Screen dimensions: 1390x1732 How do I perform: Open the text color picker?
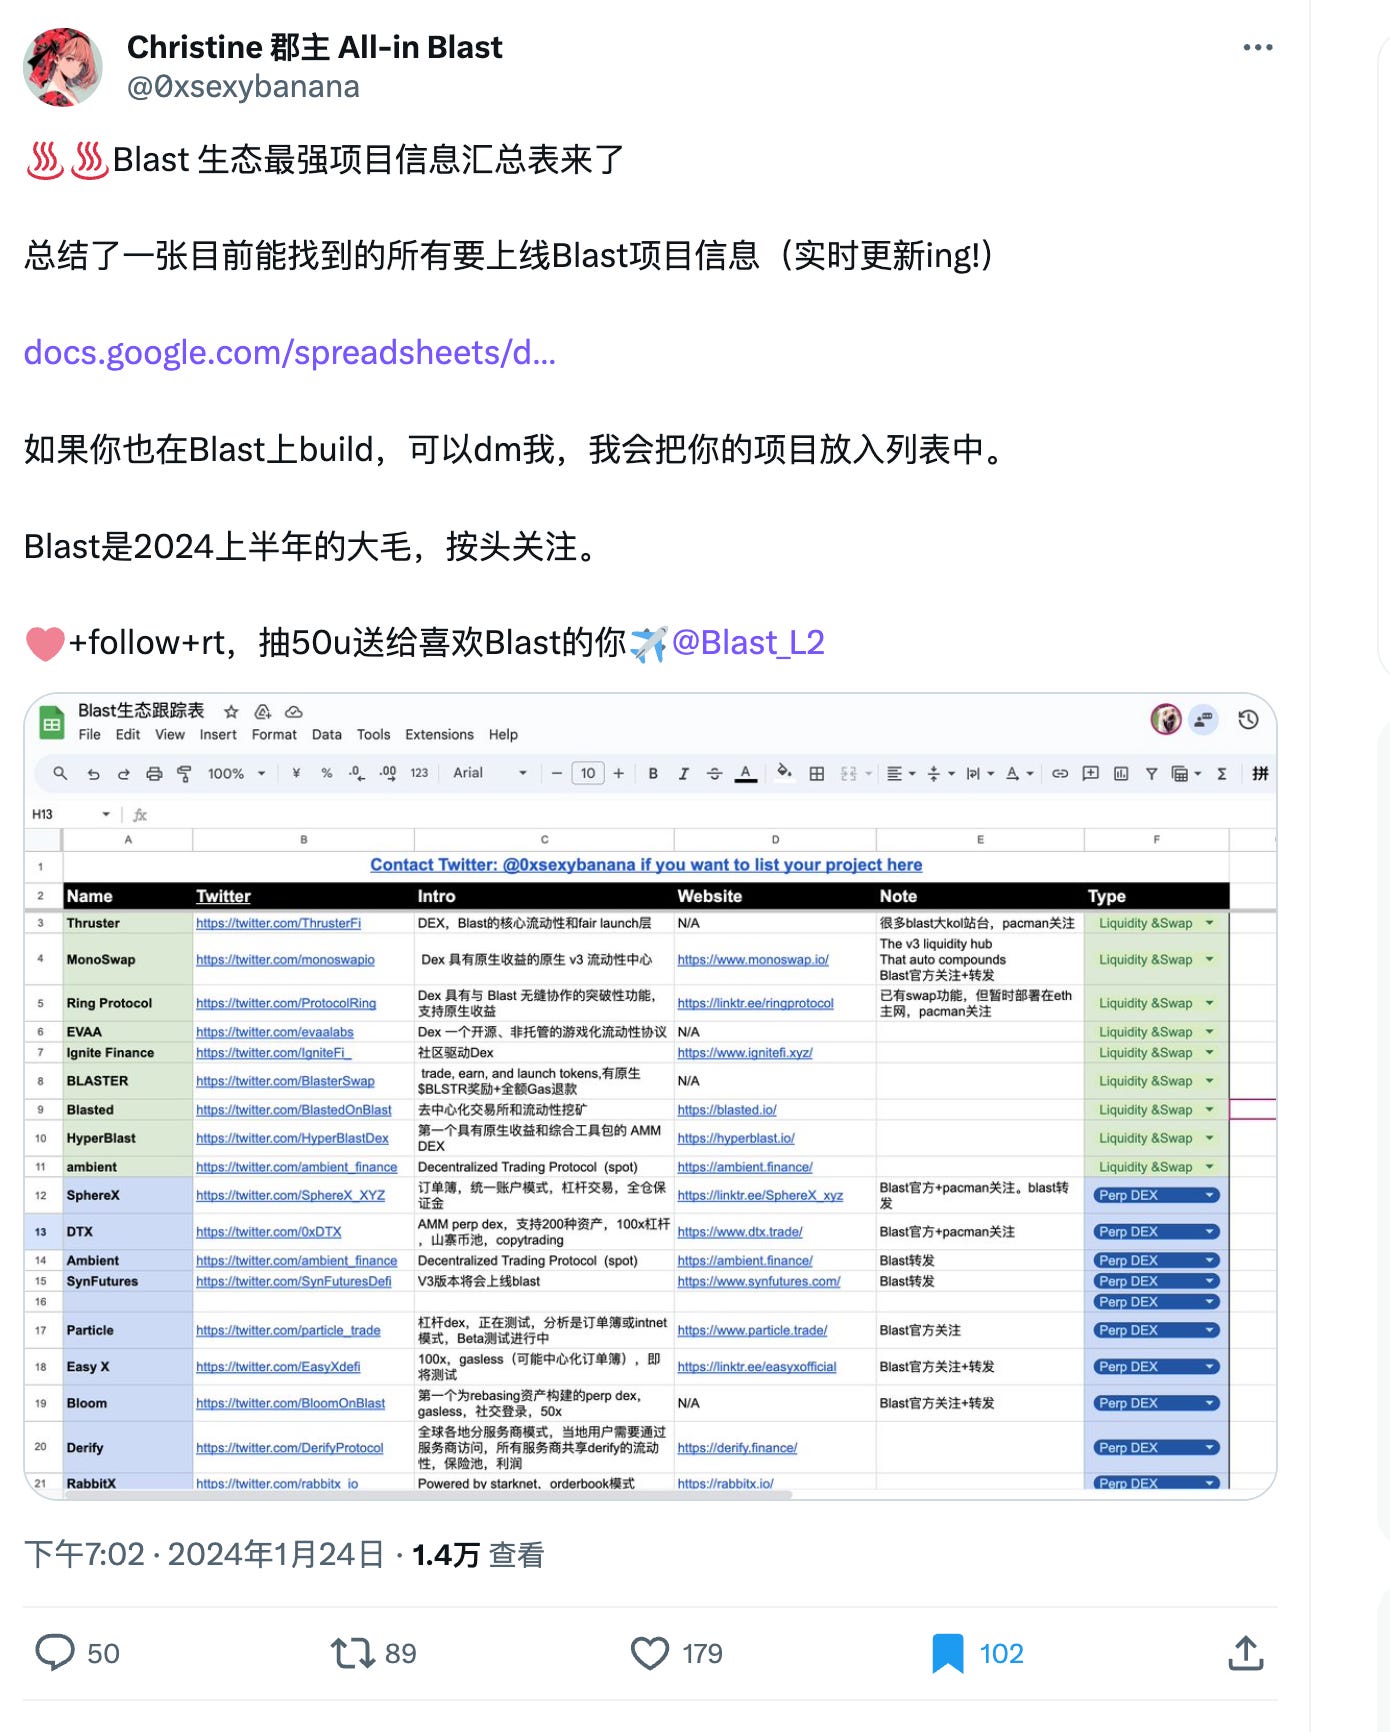point(746,773)
